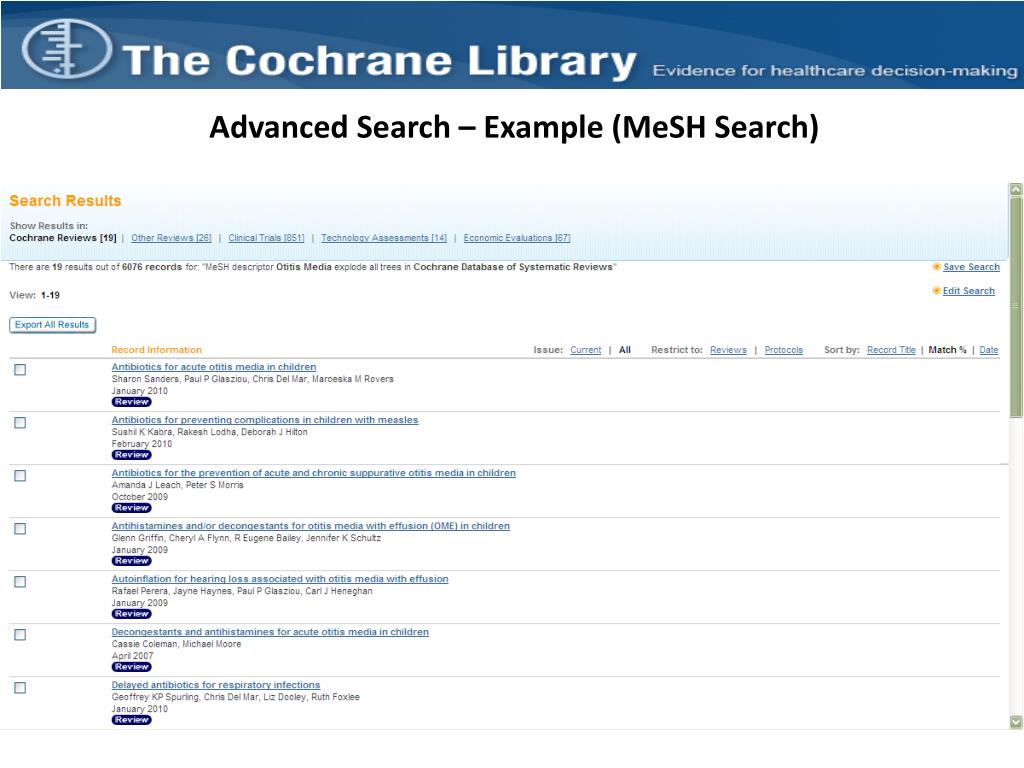Click authors line Rafael Perera, Jayne Haynes
The width and height of the screenshot is (1024, 768).
242,591
